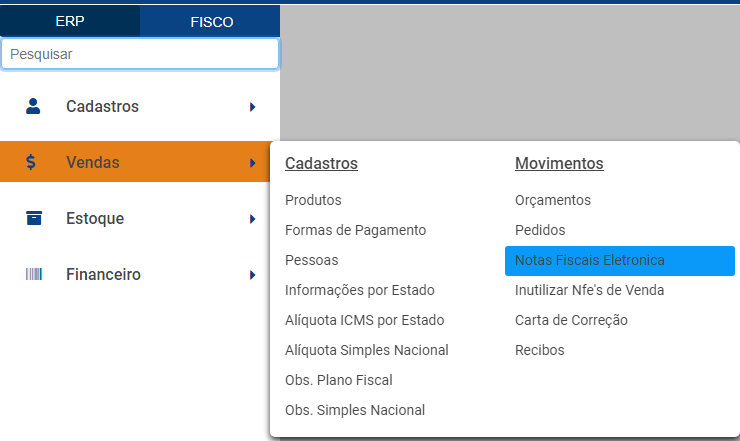Click the archive box icon beside Estoque

[x=33, y=218]
